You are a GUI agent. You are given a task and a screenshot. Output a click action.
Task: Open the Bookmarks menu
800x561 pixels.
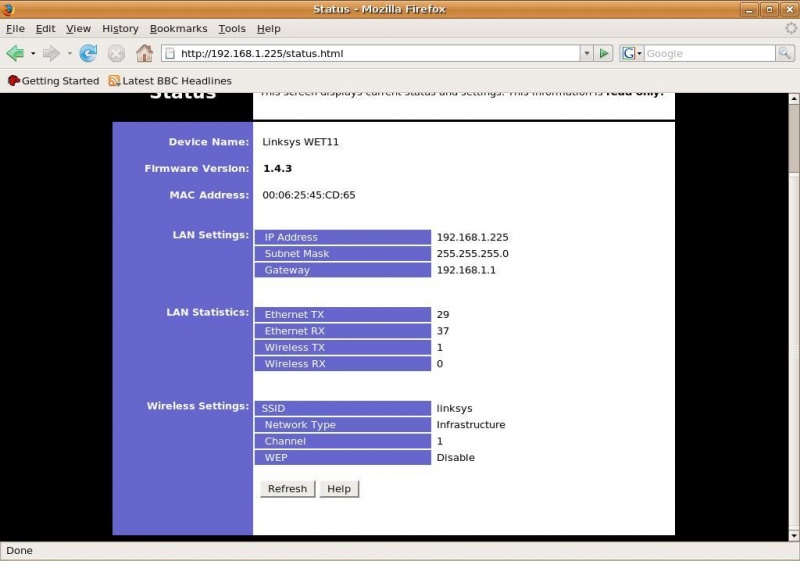pos(179,29)
